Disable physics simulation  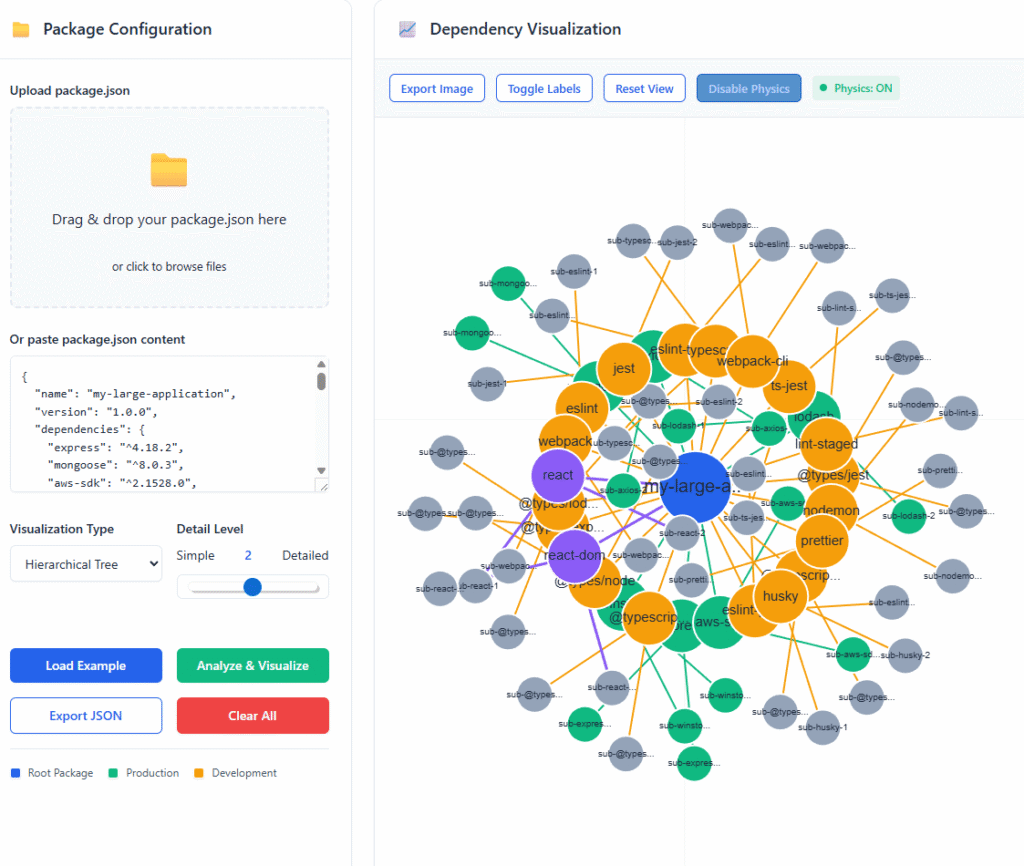point(748,88)
